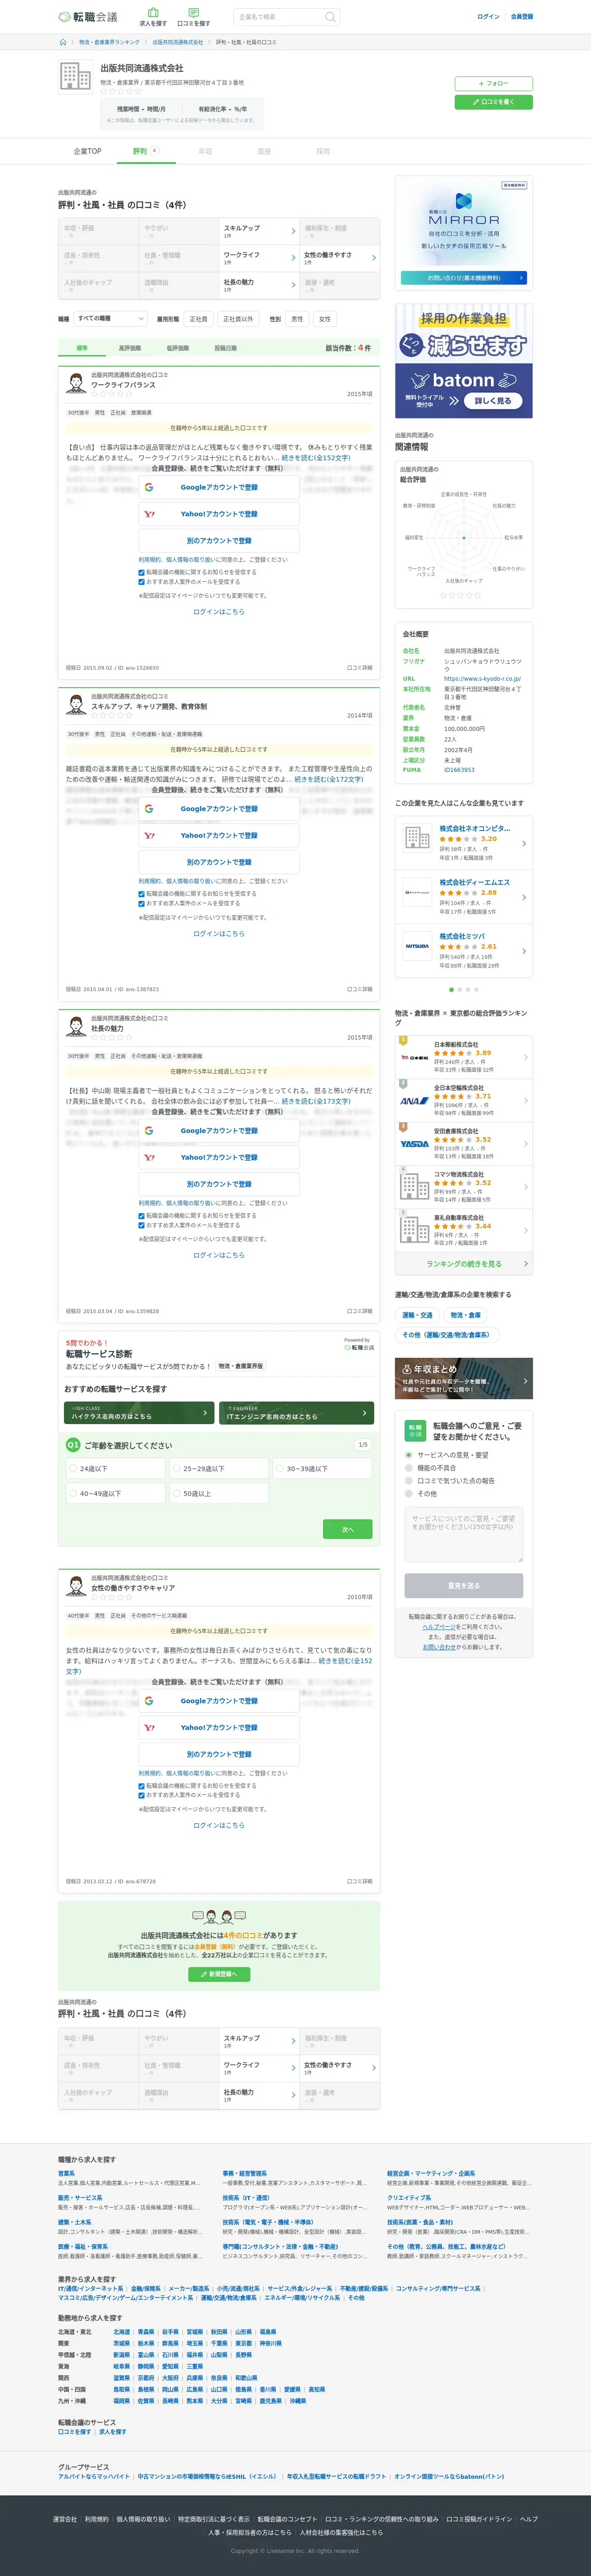
Task: Switch to the 採用 tab
Action: [x=323, y=152]
